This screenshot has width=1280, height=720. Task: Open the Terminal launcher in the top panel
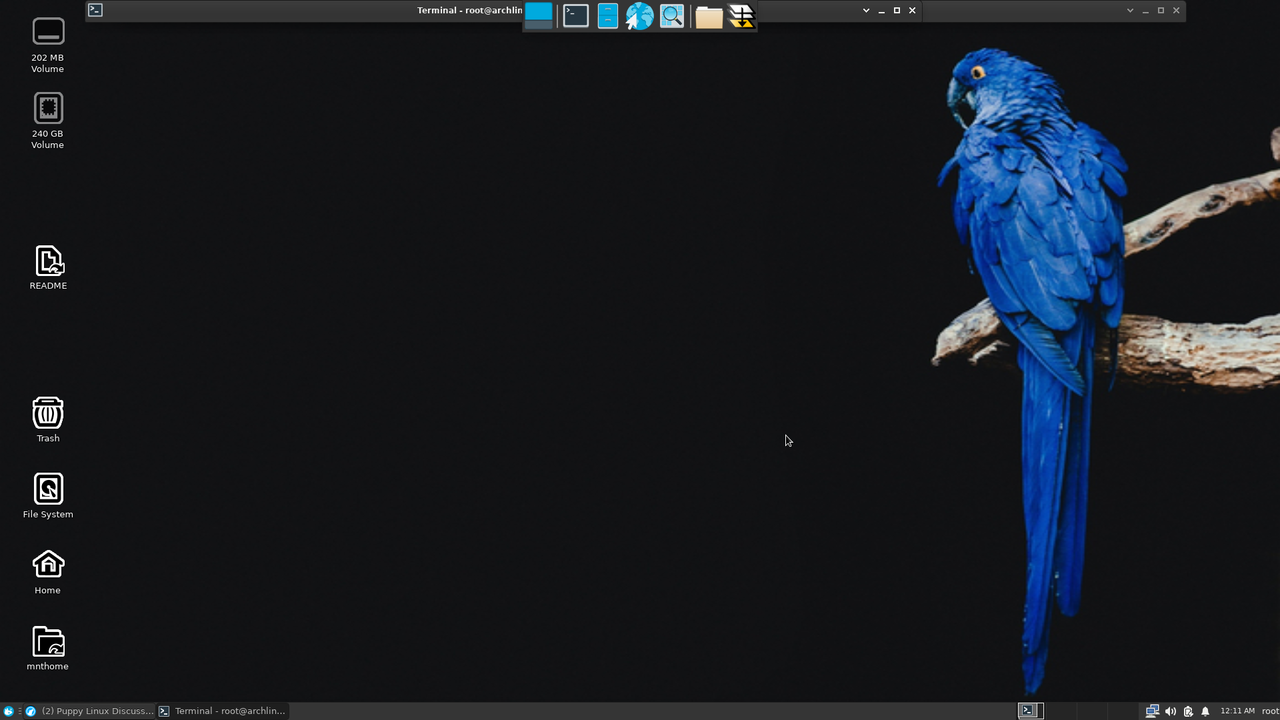click(575, 15)
